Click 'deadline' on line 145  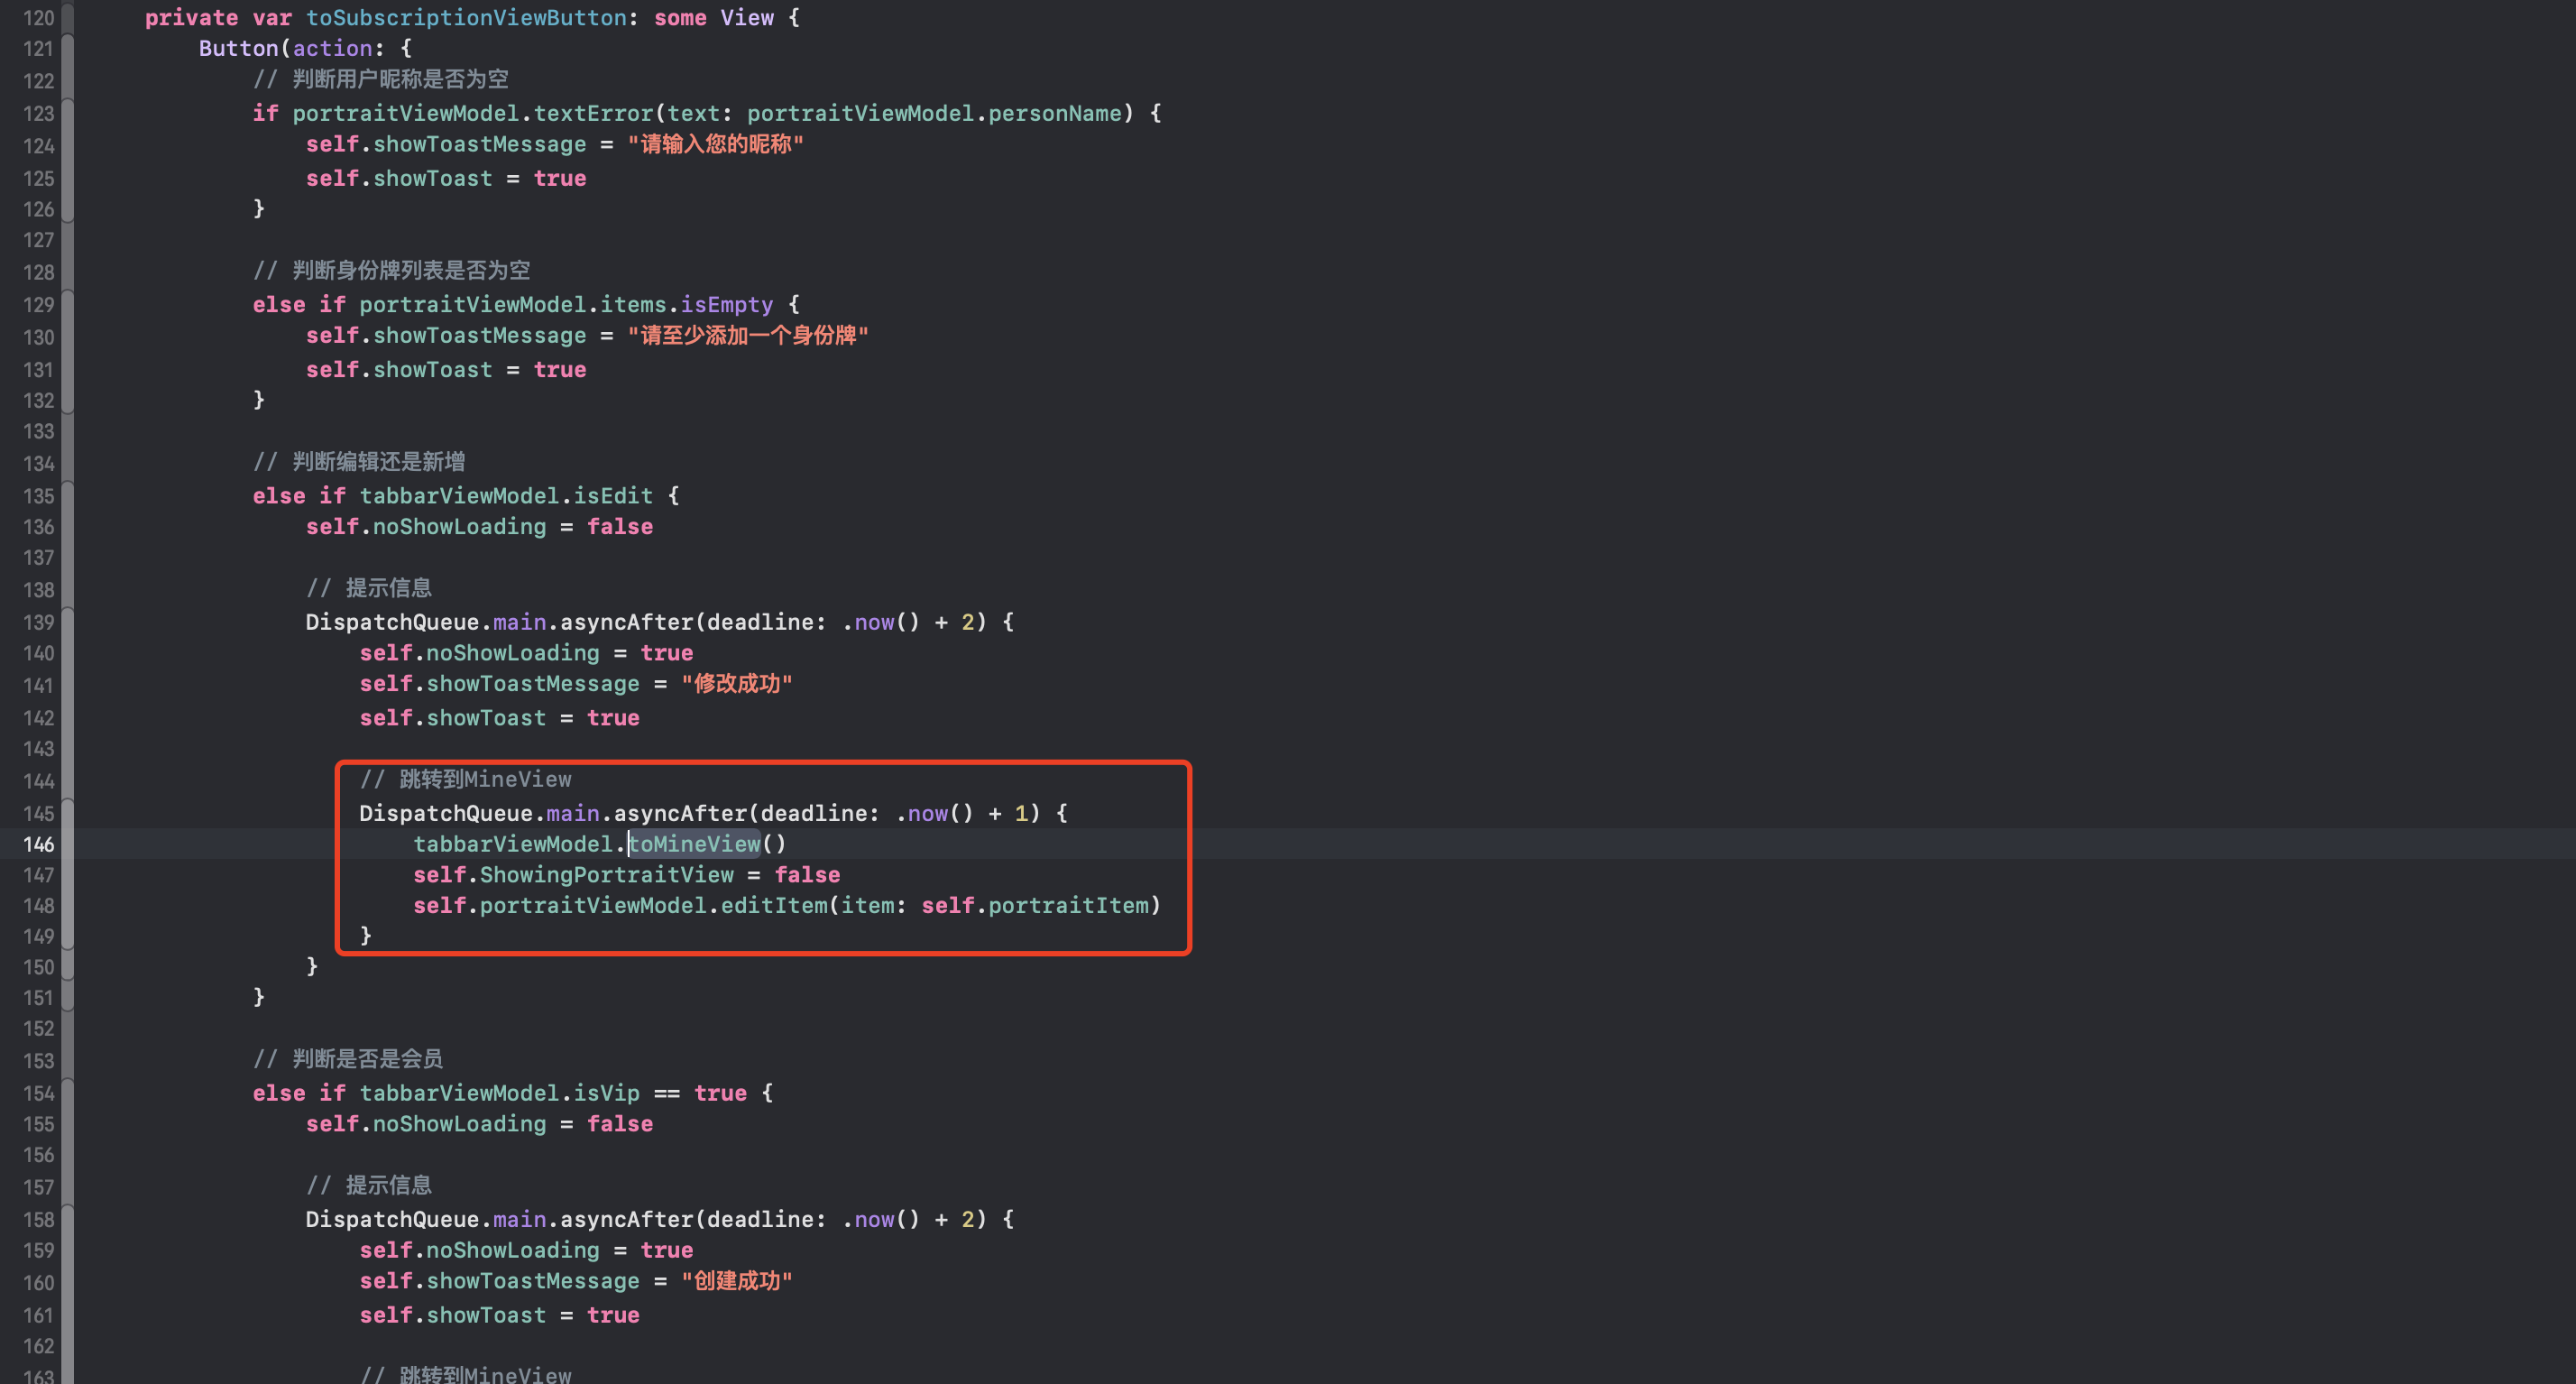coord(814,813)
